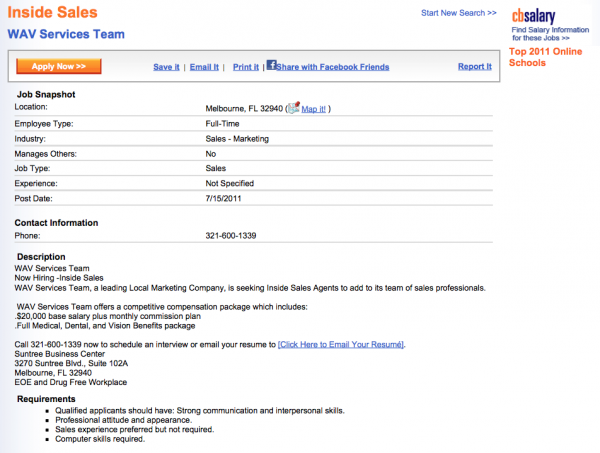Click Start New Search >> link

click(459, 13)
